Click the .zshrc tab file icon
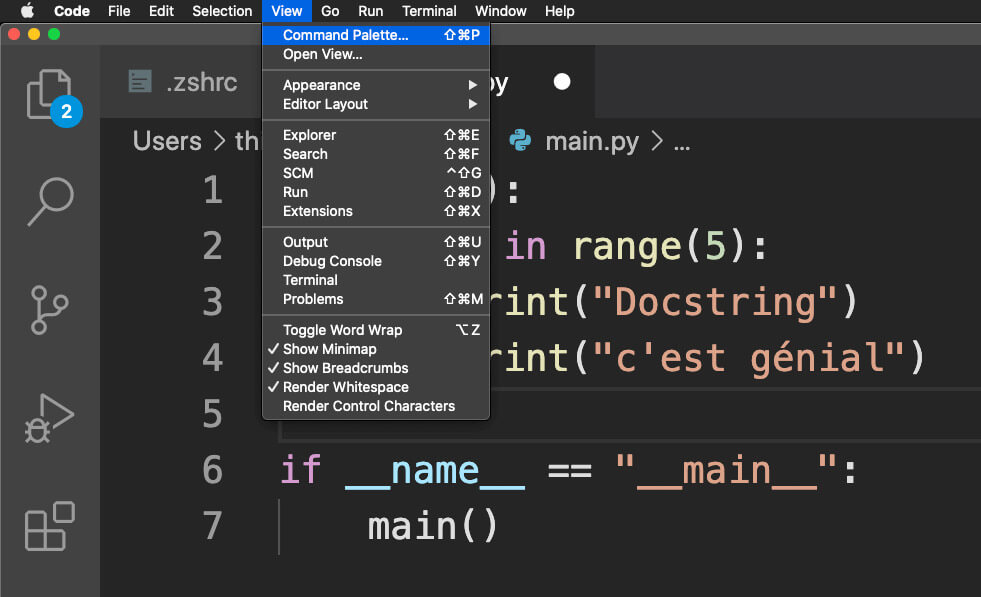This screenshot has height=597, width=981. click(x=140, y=82)
